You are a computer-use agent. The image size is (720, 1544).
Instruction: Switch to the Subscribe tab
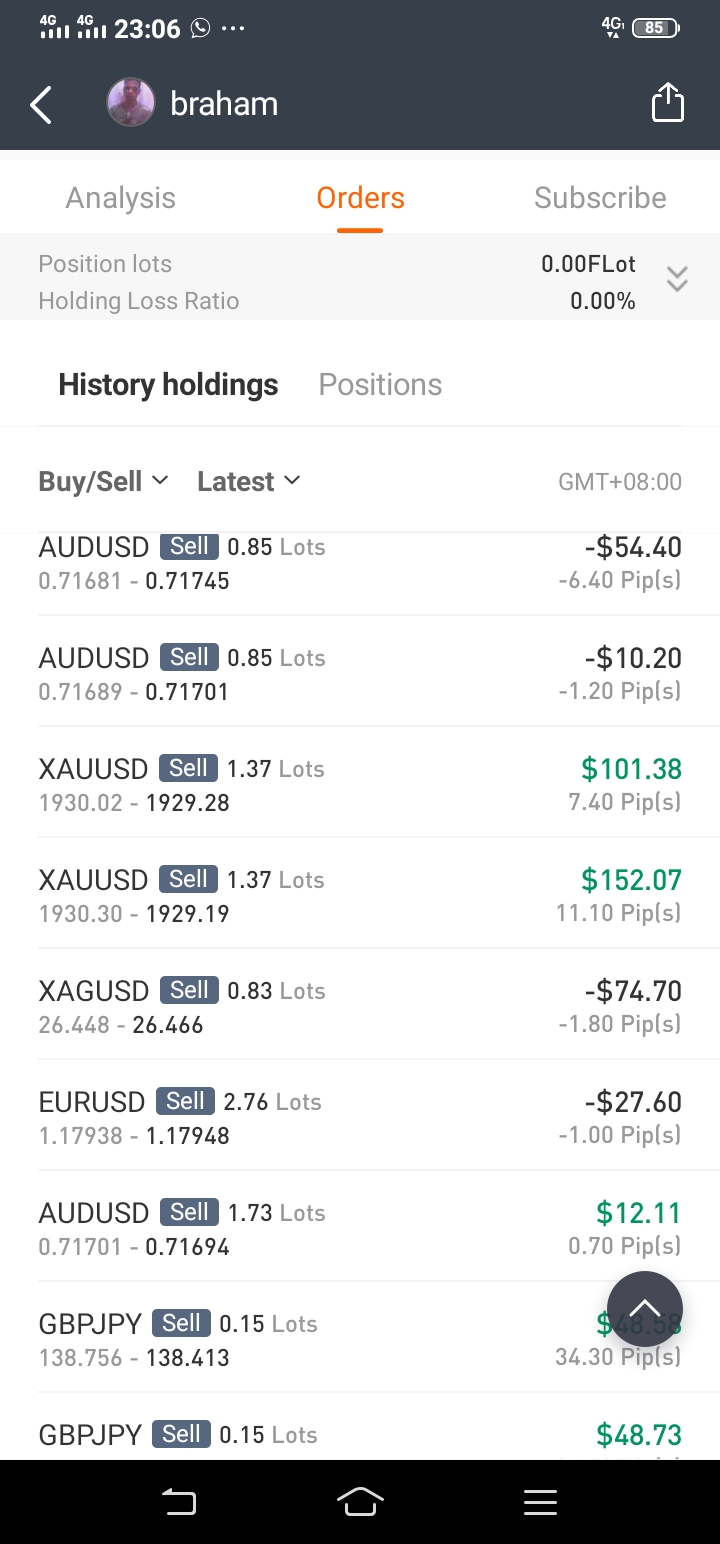[600, 198]
